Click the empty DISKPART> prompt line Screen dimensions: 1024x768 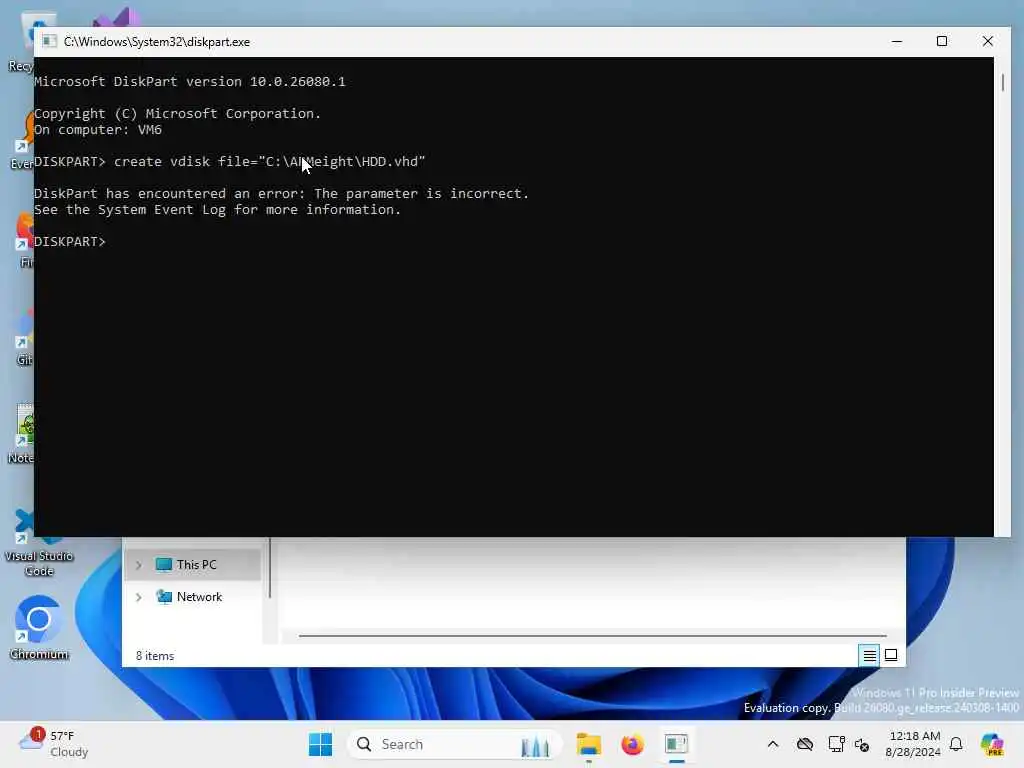tap(69, 242)
